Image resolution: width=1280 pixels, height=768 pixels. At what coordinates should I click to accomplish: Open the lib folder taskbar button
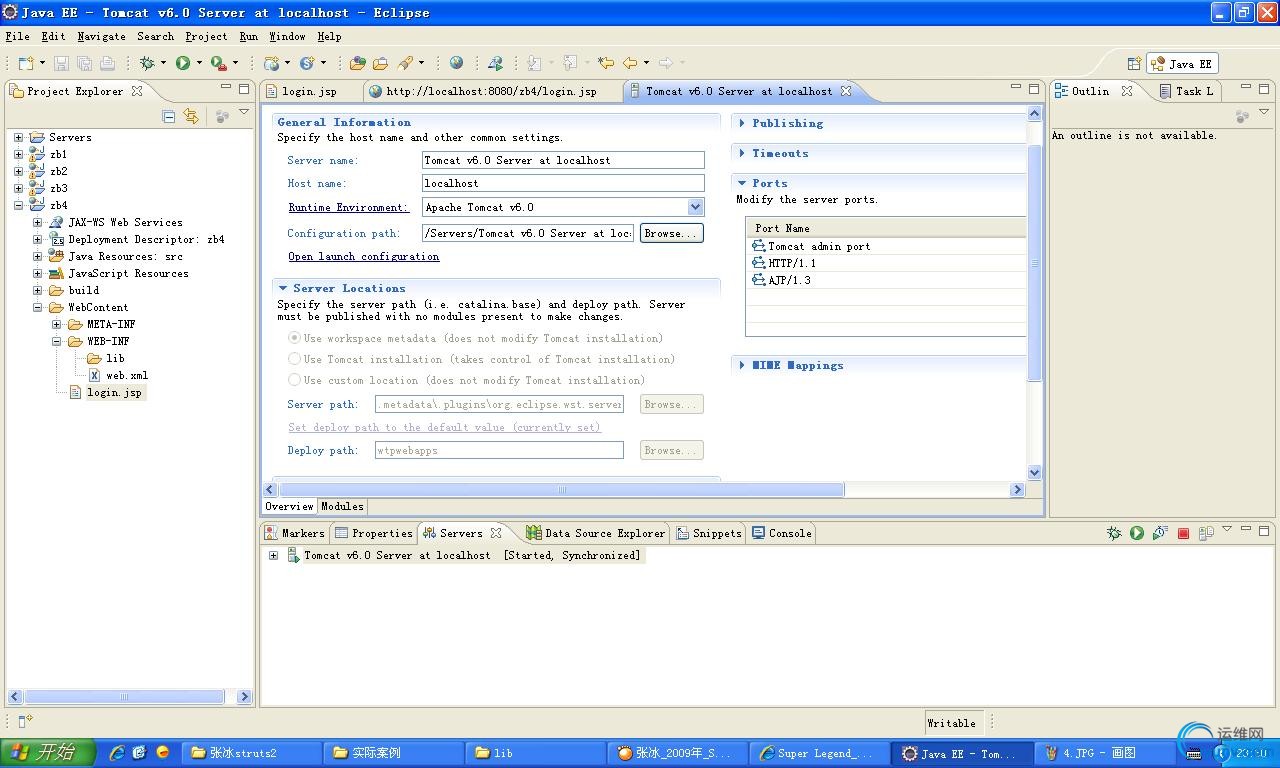point(535,753)
